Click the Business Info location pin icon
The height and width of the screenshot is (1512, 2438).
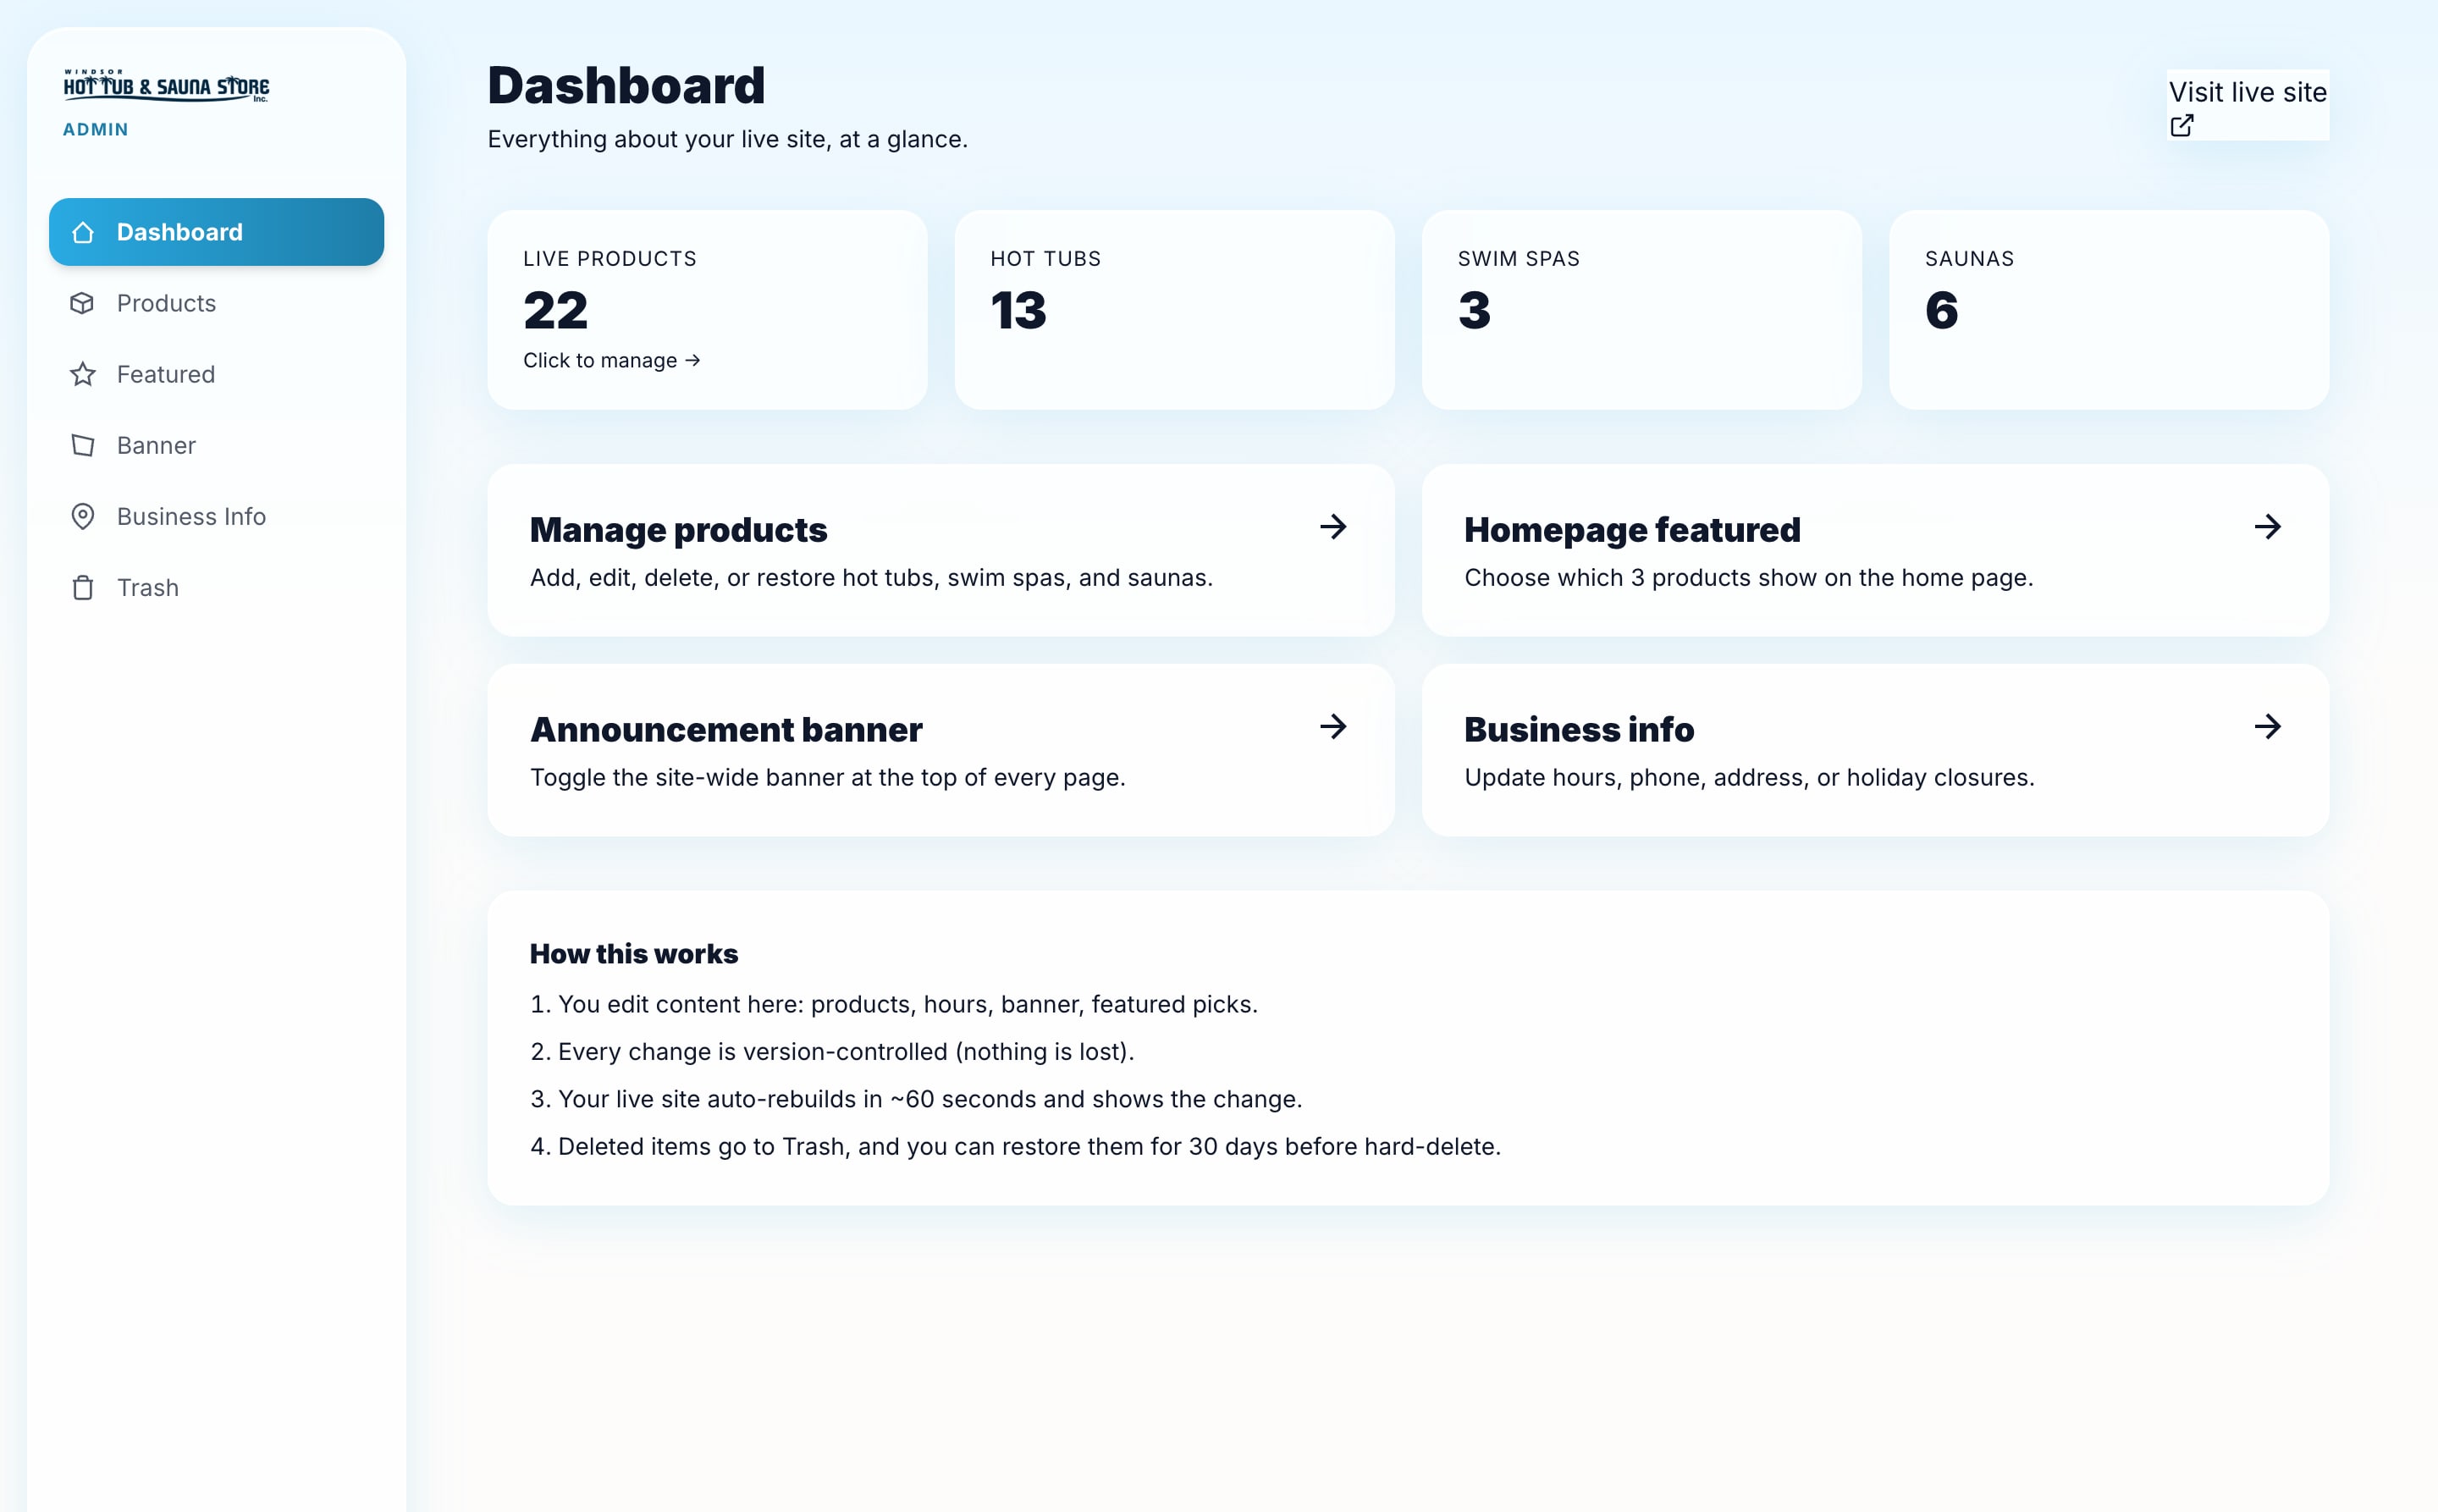click(83, 516)
